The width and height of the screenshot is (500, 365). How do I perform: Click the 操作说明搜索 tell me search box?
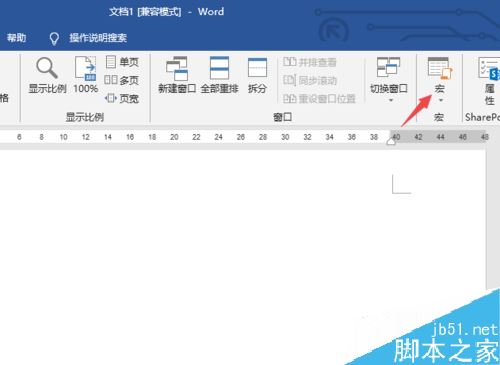(98, 38)
